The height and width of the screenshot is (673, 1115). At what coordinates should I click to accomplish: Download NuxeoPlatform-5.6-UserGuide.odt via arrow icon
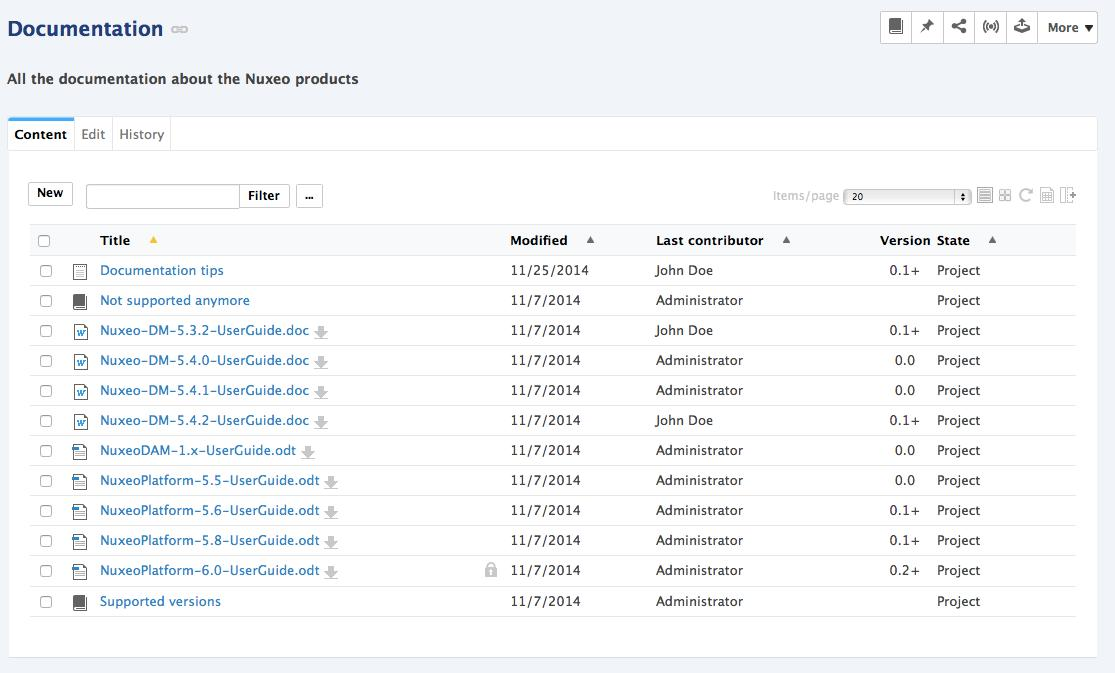point(331,512)
